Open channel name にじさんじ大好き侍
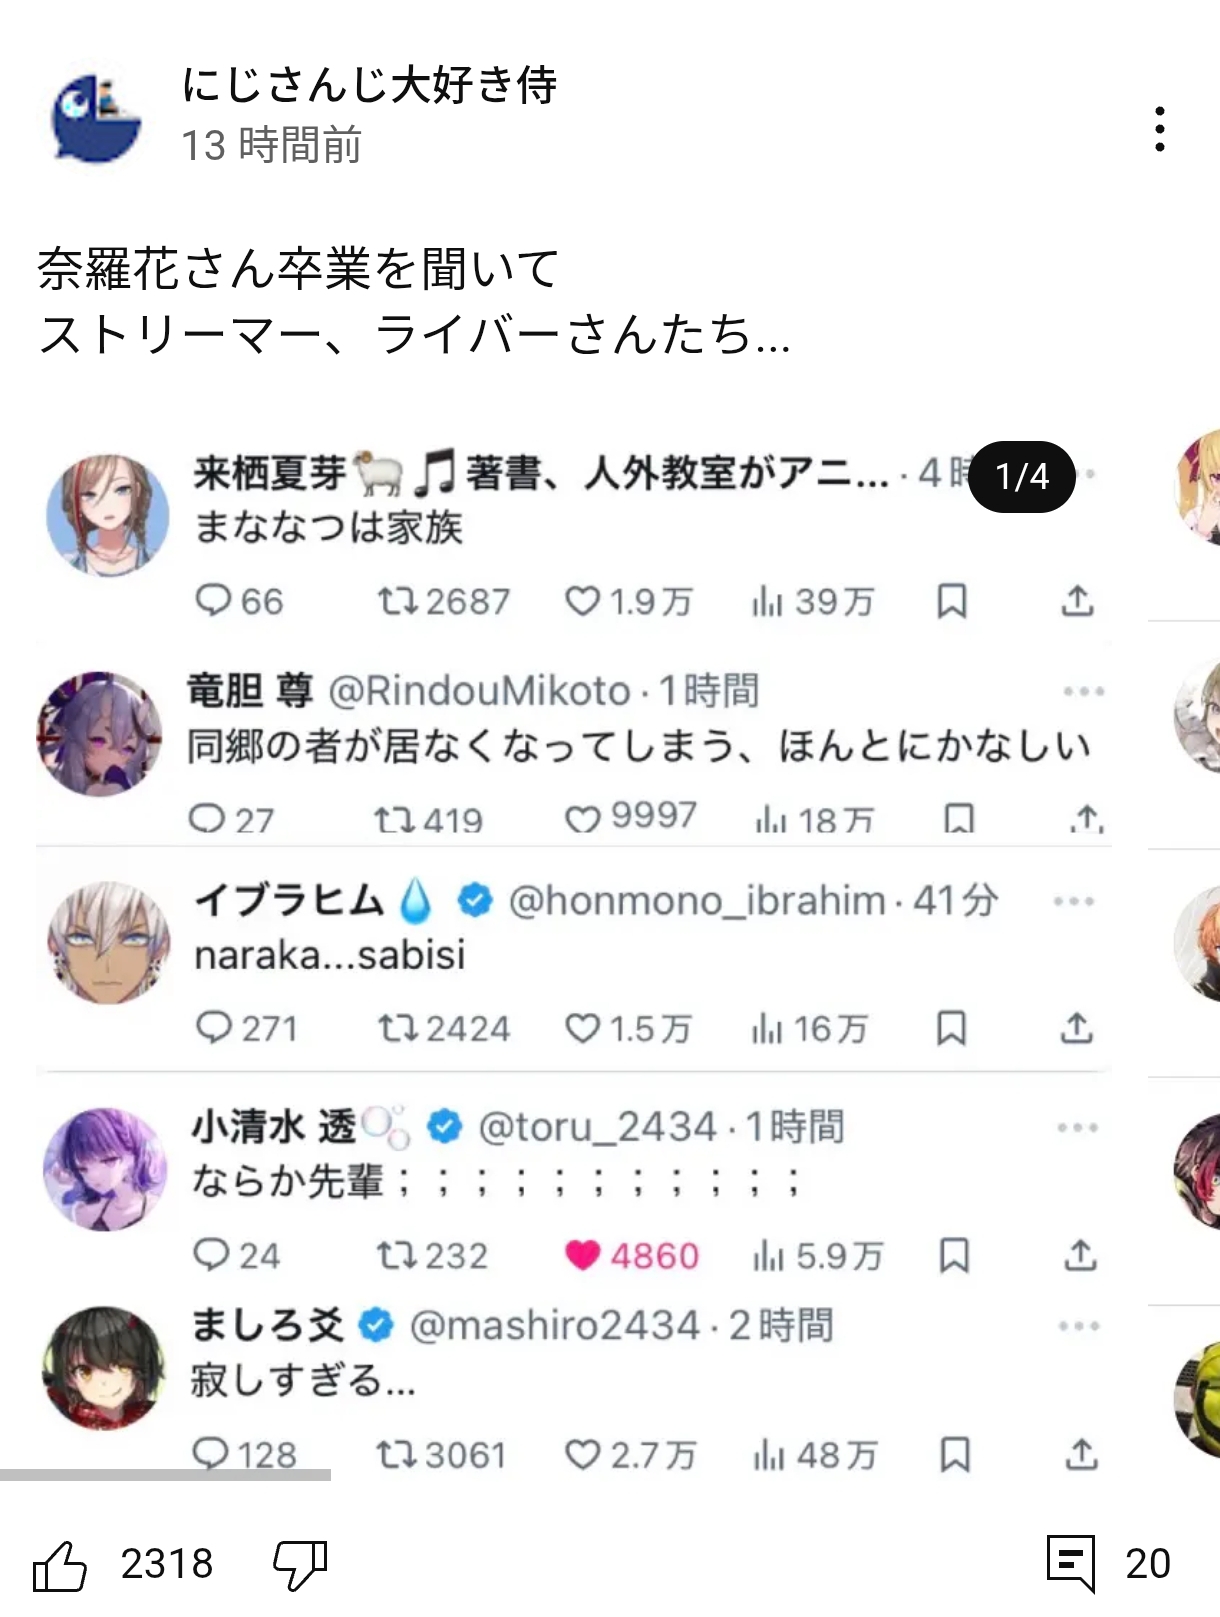The width and height of the screenshot is (1220, 1617). tap(369, 85)
